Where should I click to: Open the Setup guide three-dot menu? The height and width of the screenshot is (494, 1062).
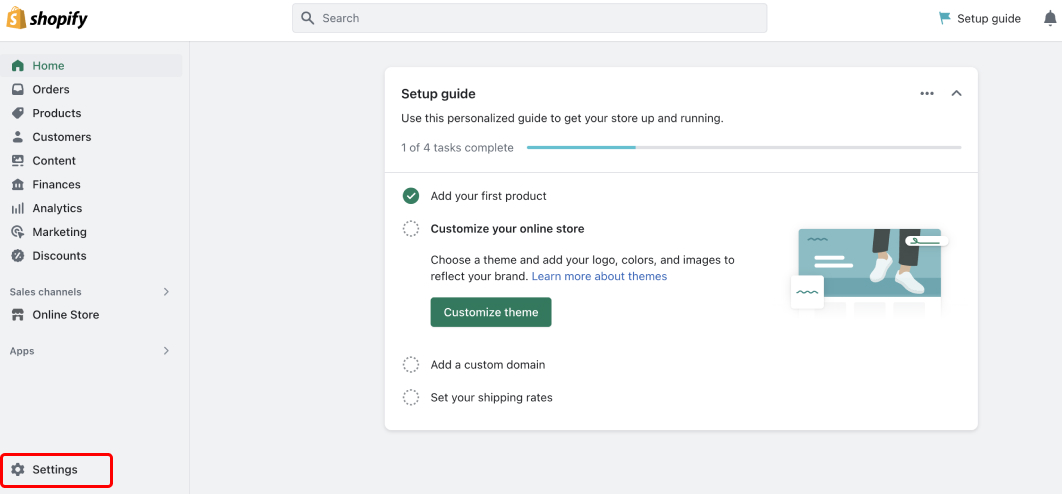tap(927, 94)
